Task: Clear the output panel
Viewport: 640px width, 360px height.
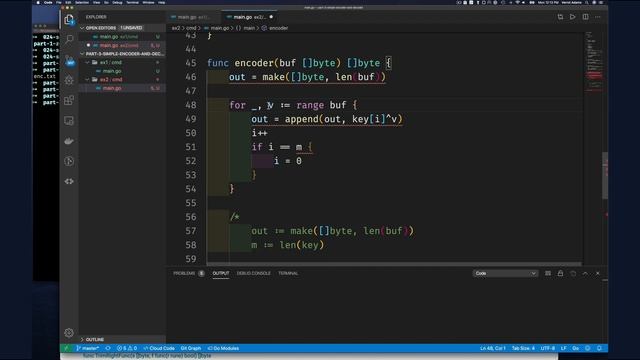Action: point(548,273)
